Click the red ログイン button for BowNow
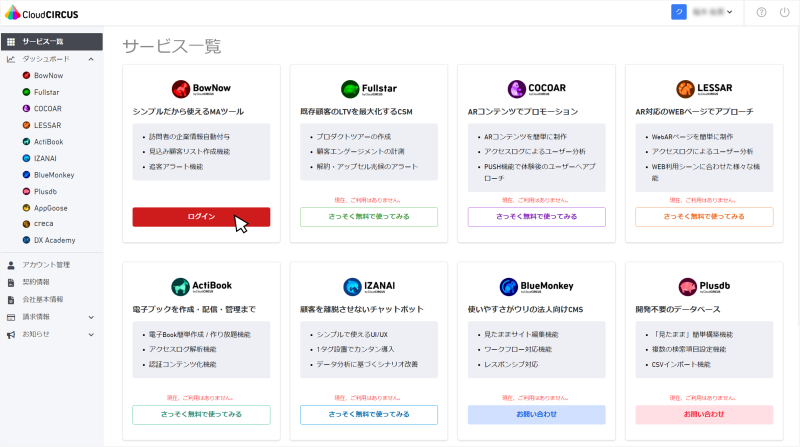 pos(201,217)
